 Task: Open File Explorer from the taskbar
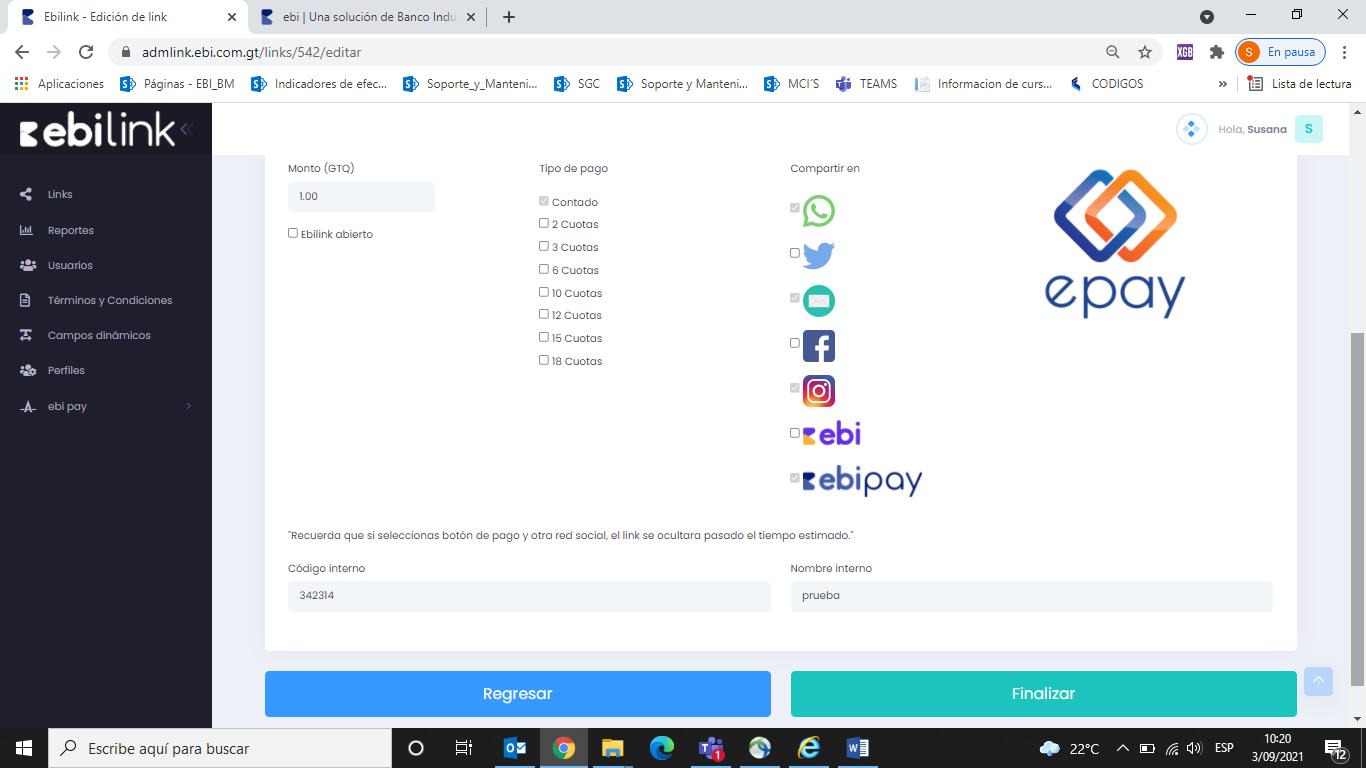[613, 748]
